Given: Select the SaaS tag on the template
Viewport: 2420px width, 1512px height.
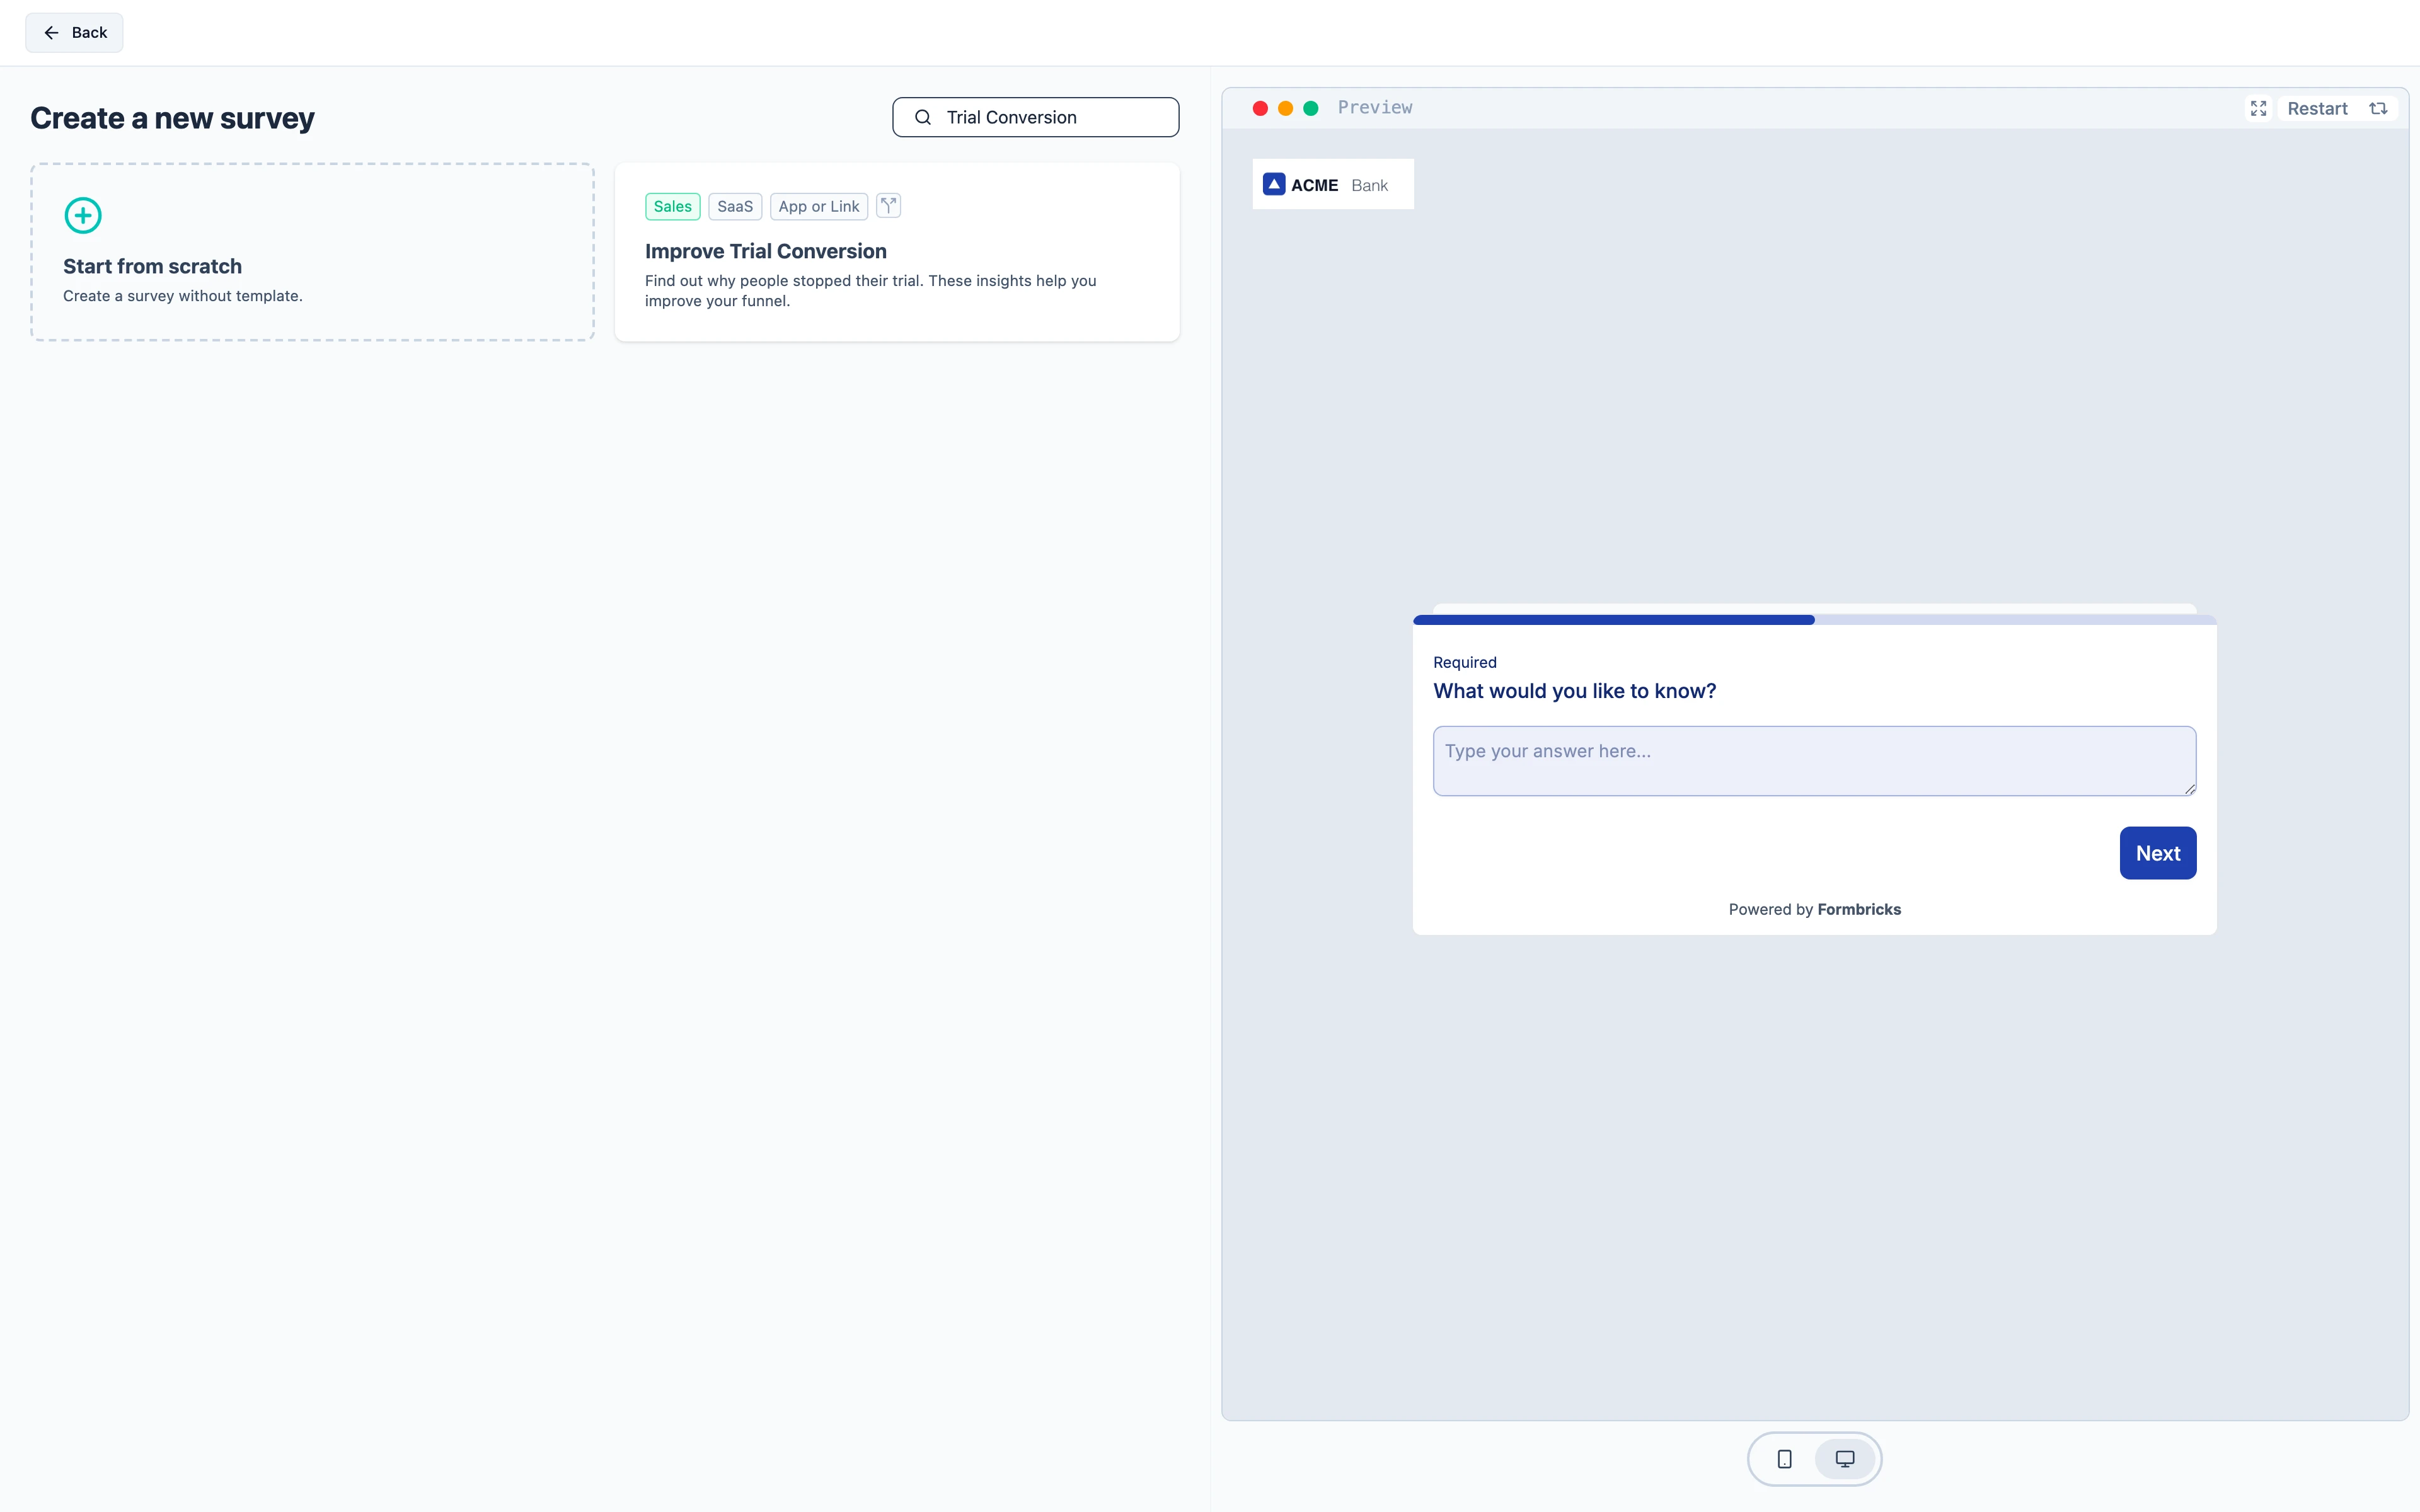Looking at the screenshot, I should [735, 206].
